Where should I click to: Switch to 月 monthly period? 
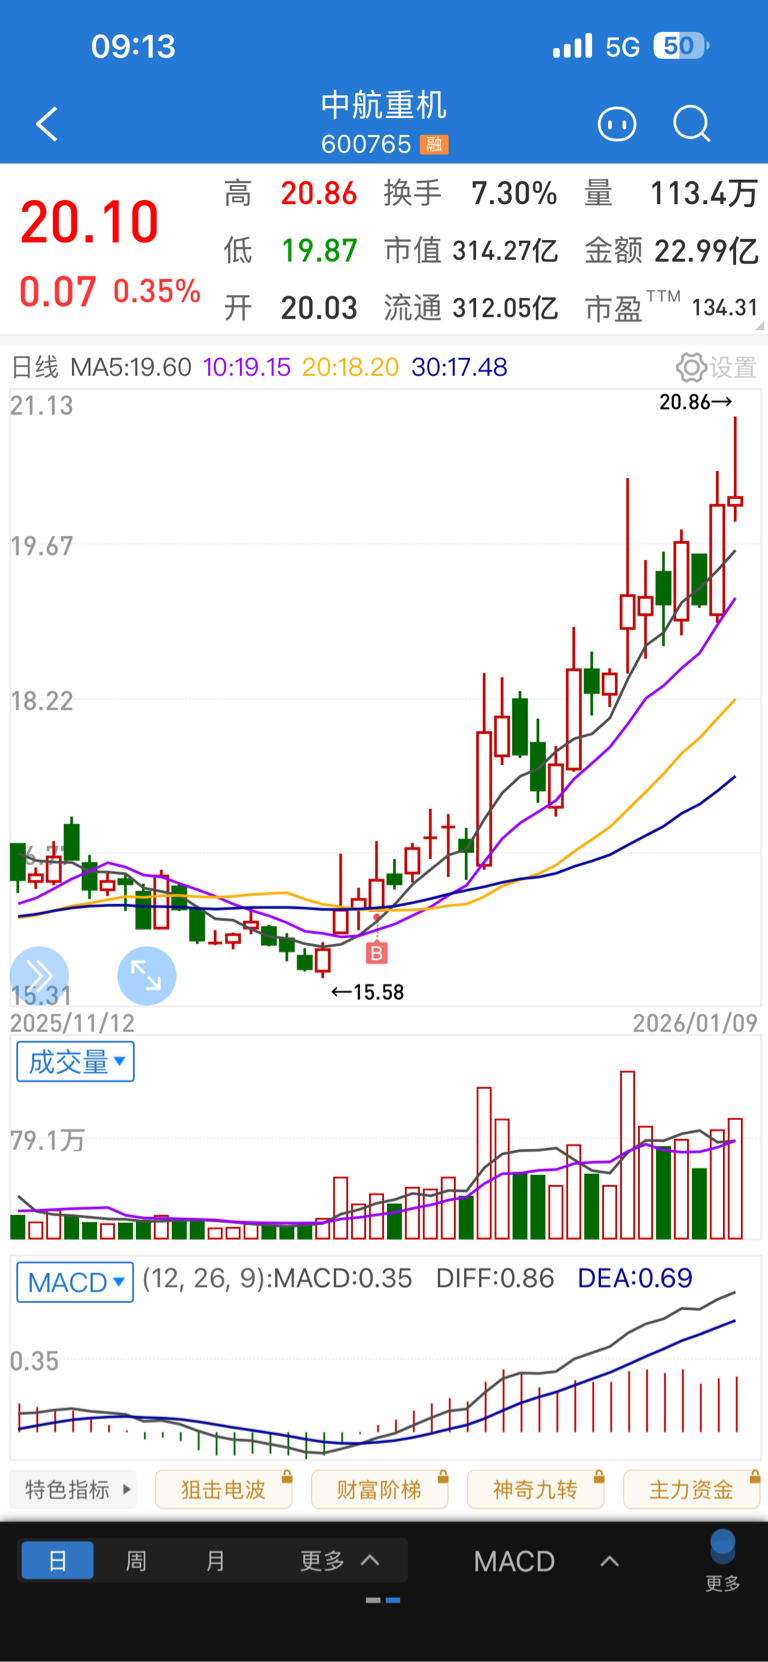click(215, 1560)
